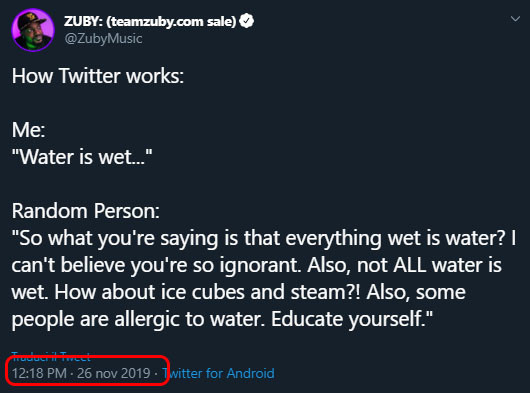Viewport: 530px width, 393px height.
Task: Click the Traduci il Tweet link
Action: coord(51,356)
